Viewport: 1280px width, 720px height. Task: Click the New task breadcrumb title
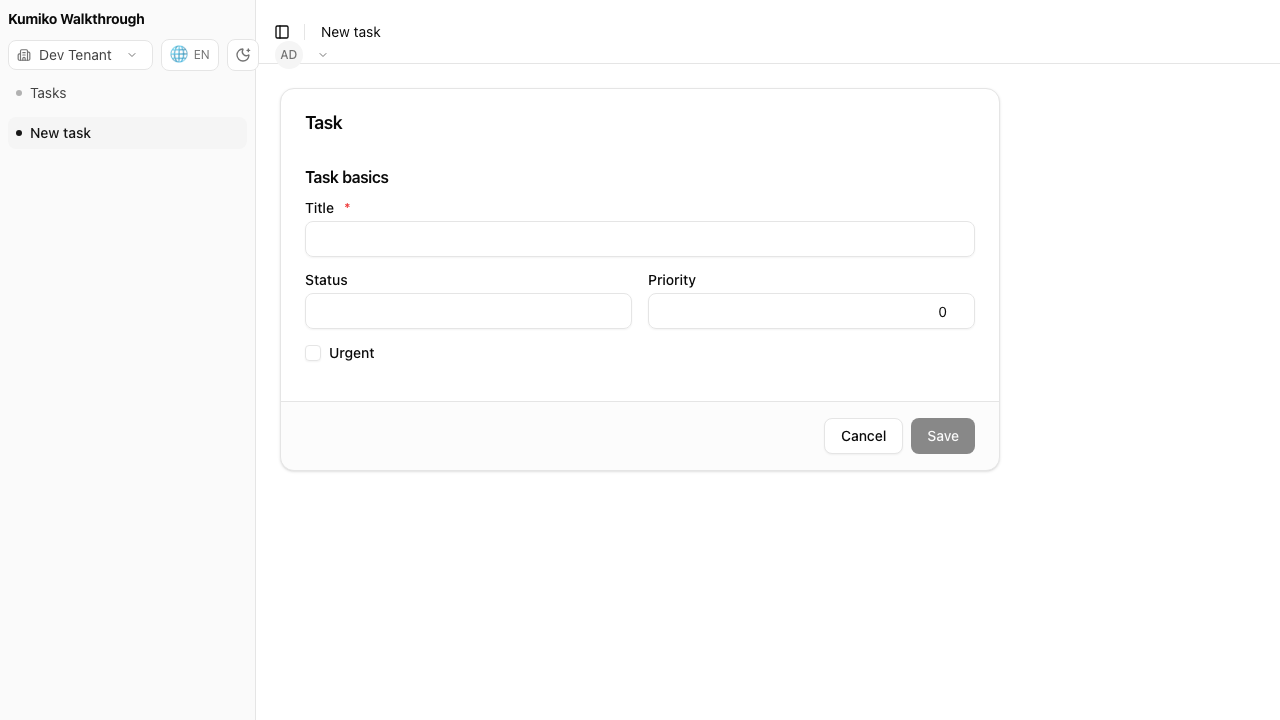351,32
